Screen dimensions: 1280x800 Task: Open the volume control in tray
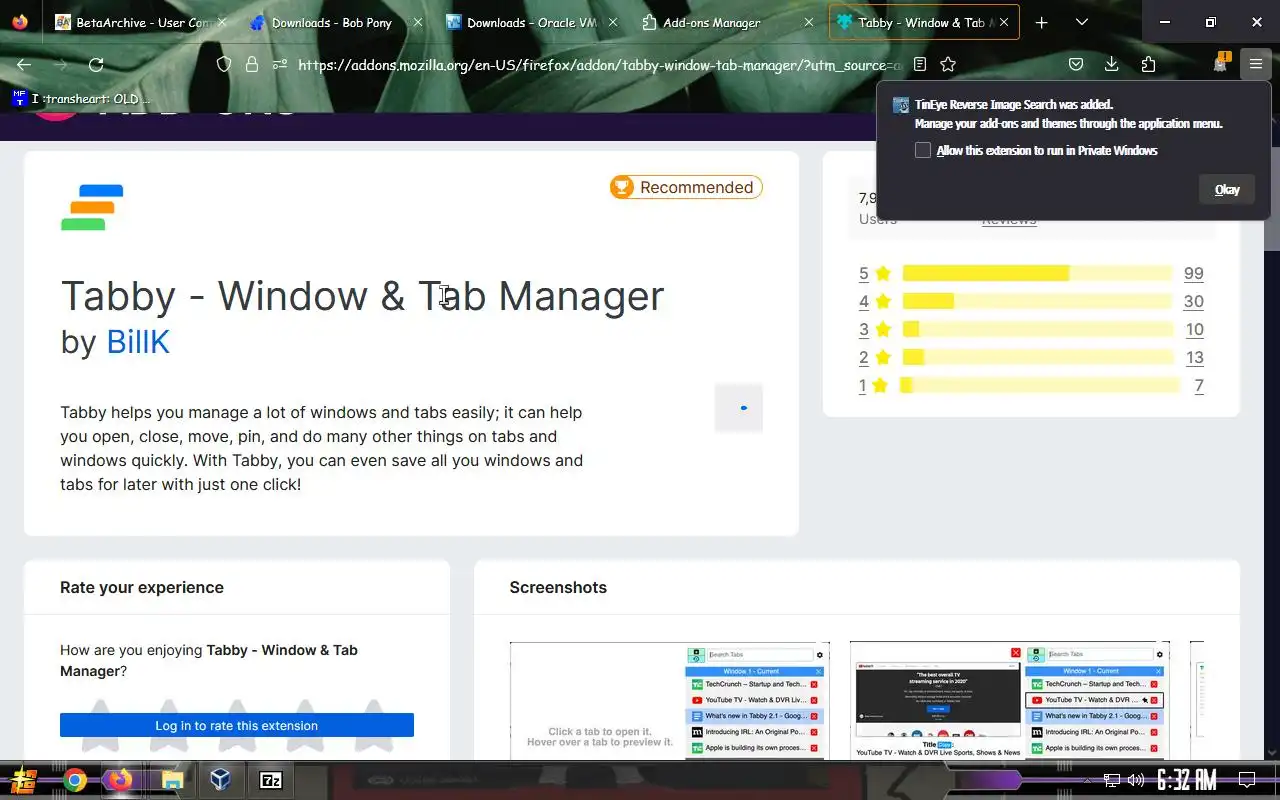[x=1136, y=780]
